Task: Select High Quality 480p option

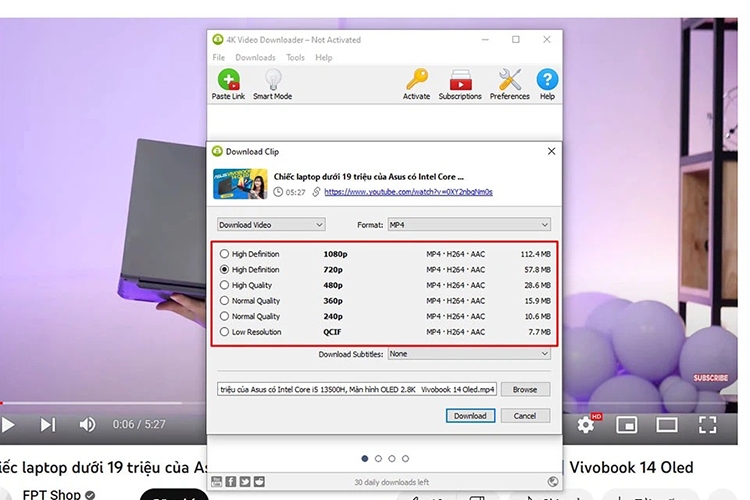Action: [224, 285]
